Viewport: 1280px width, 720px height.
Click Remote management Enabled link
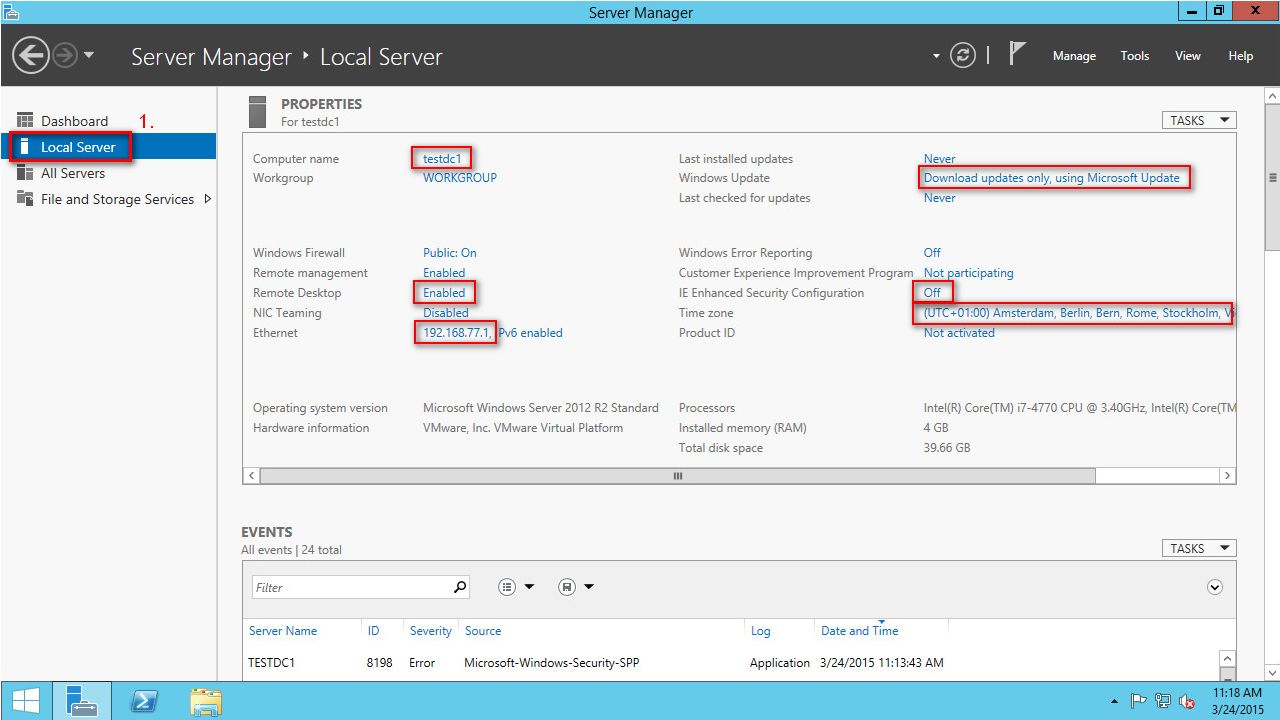click(444, 273)
